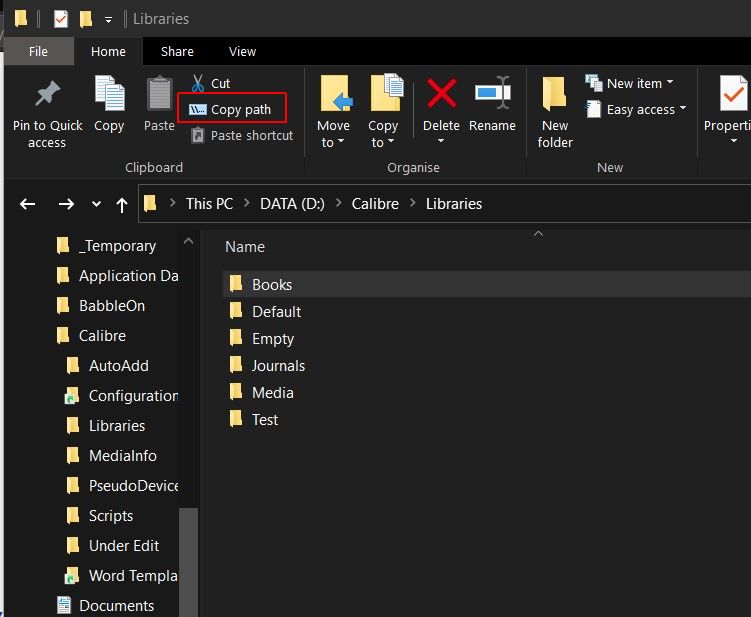The width and height of the screenshot is (751, 617).
Task: Click Libraries in the address breadcrumb
Action: point(454,204)
